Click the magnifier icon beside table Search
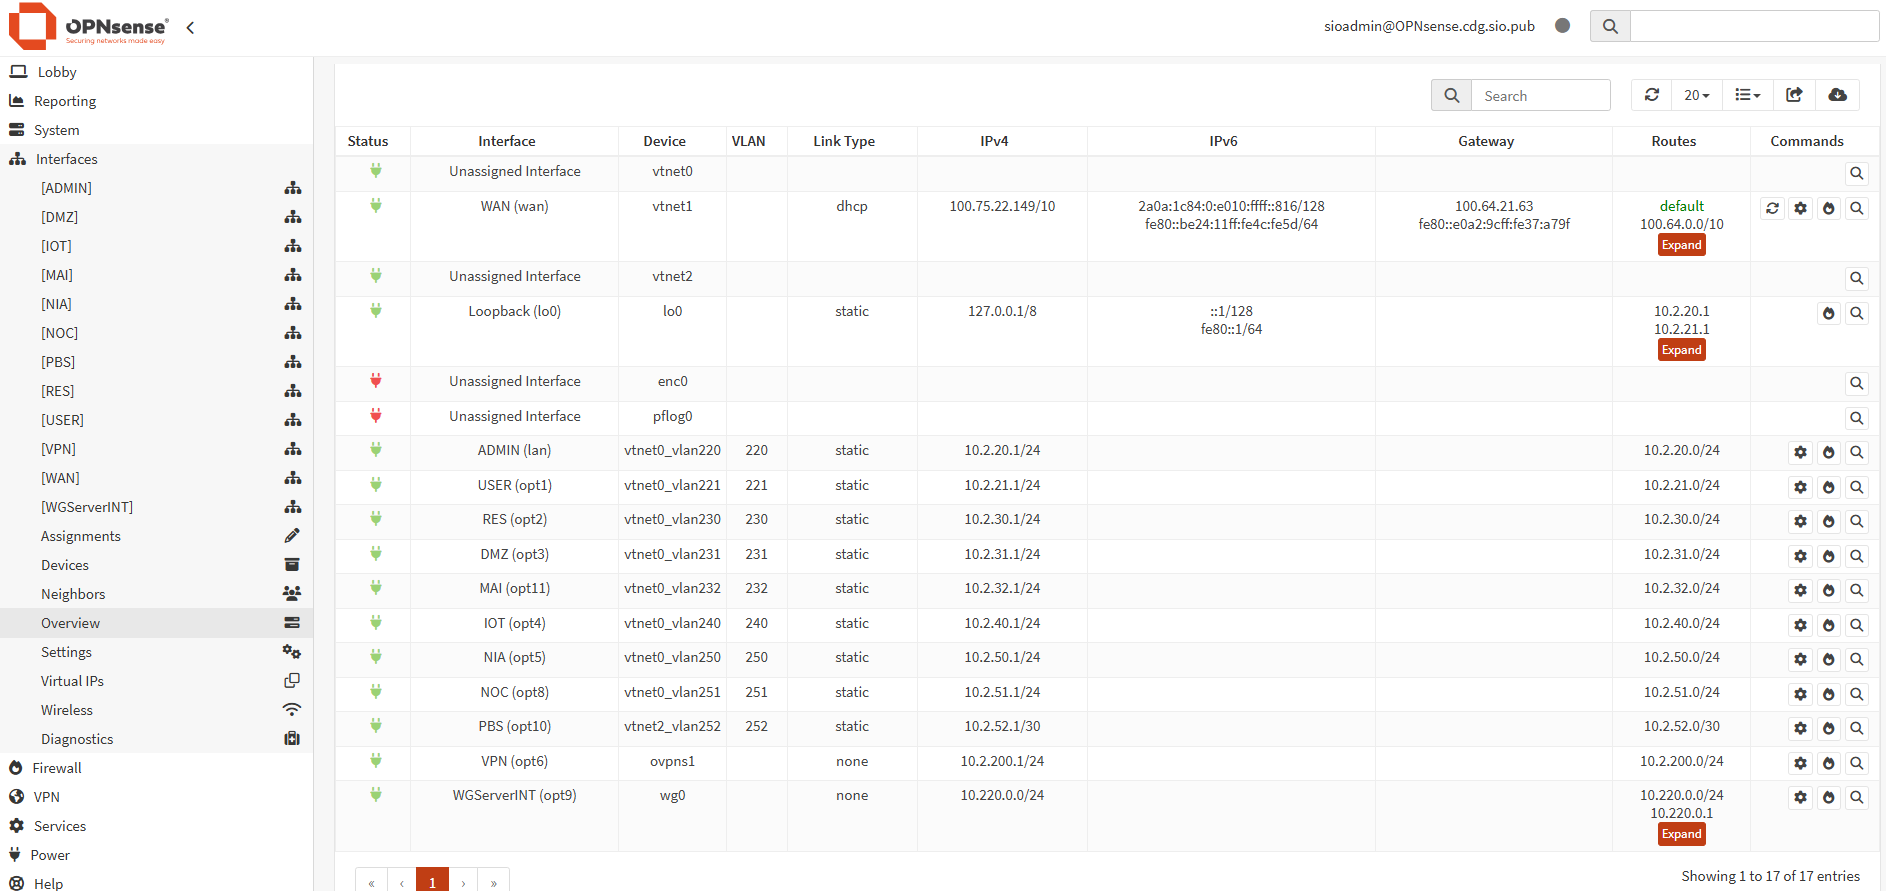Image resolution: width=1886 pixels, height=891 pixels. [1451, 96]
